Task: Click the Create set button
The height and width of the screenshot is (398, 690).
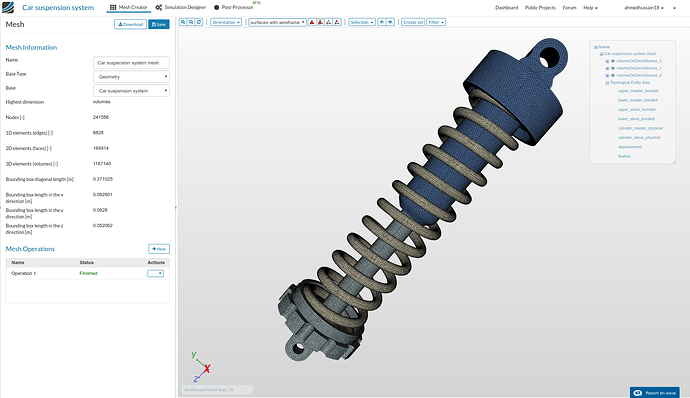Action: point(413,22)
